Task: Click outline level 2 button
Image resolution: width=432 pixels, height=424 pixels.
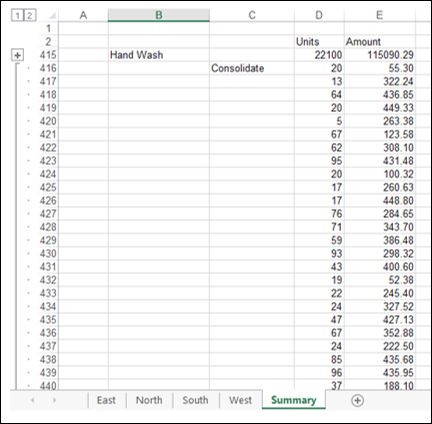Action: [x=30, y=15]
